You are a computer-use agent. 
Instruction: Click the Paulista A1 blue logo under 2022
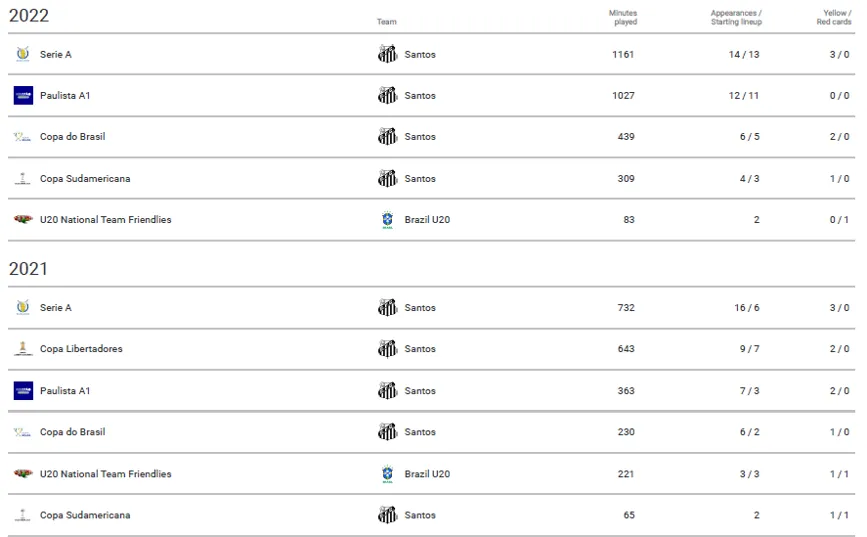click(x=23, y=95)
